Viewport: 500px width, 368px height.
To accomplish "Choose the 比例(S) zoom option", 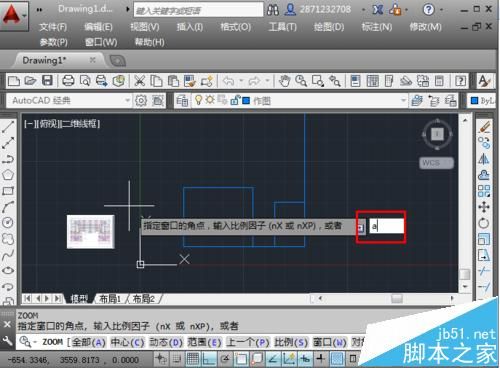I will 291,342.
